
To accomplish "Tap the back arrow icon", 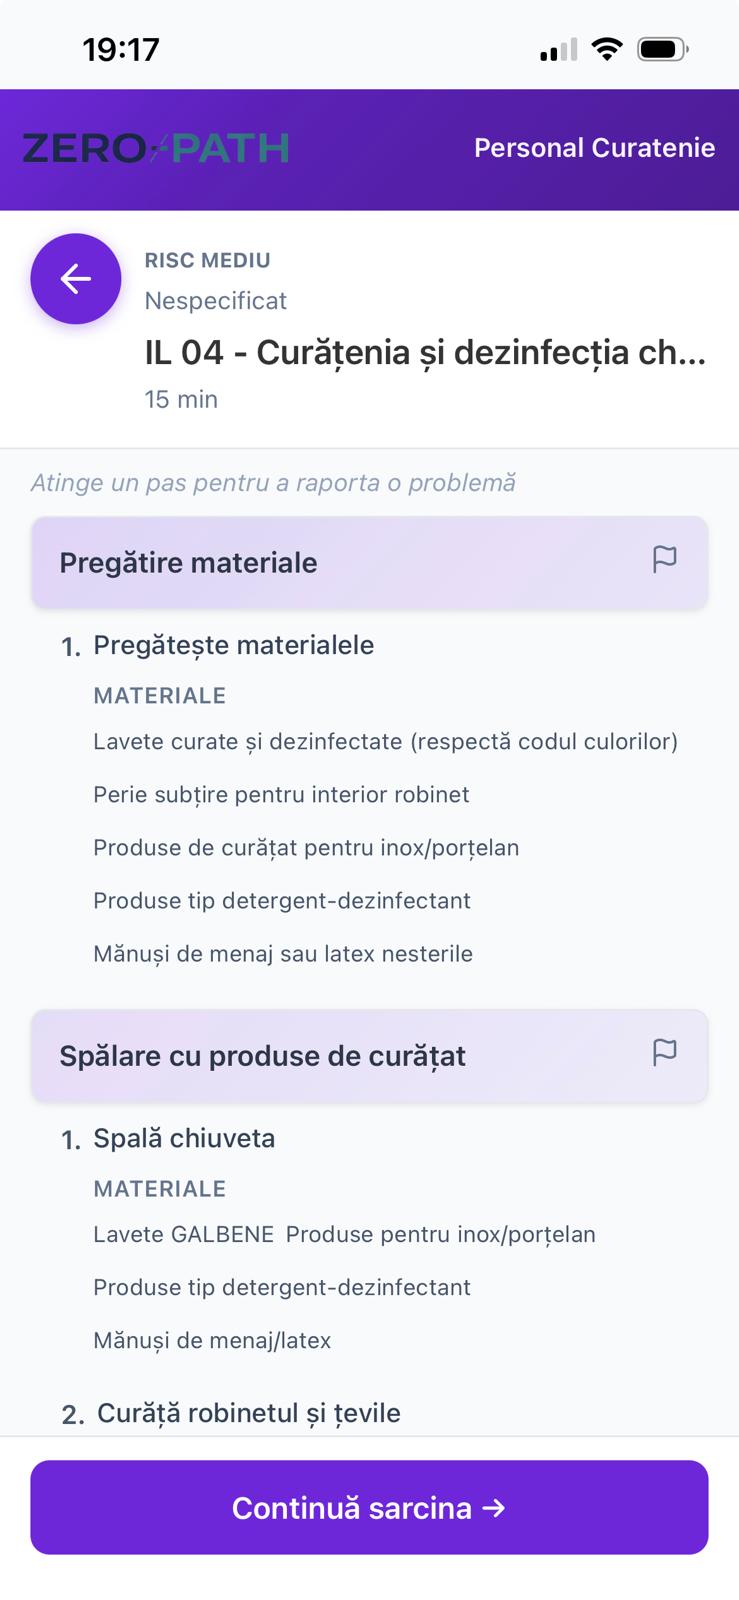I will [75, 279].
